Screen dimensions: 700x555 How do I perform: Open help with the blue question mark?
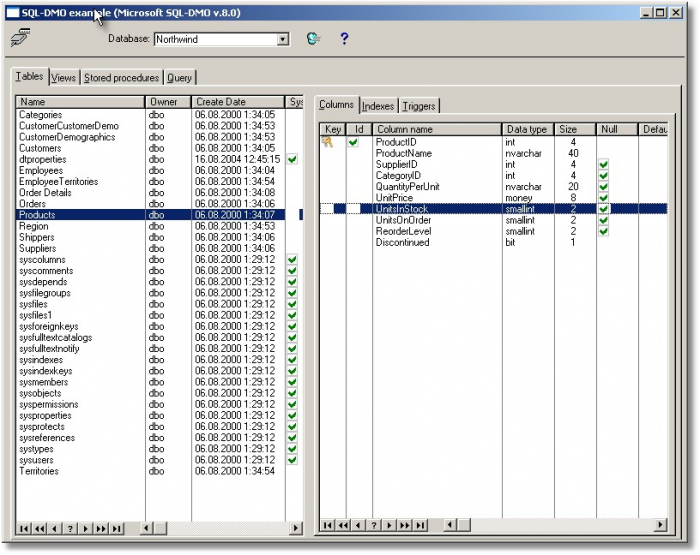(x=344, y=38)
